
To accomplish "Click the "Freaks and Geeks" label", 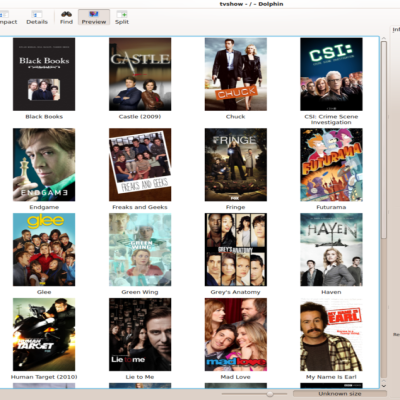I will pos(140,207).
